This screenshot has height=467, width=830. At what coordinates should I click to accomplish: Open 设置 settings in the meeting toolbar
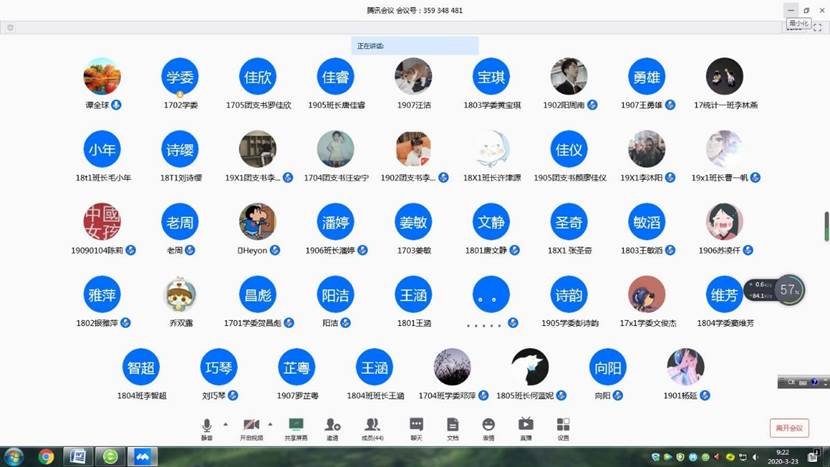(563, 426)
